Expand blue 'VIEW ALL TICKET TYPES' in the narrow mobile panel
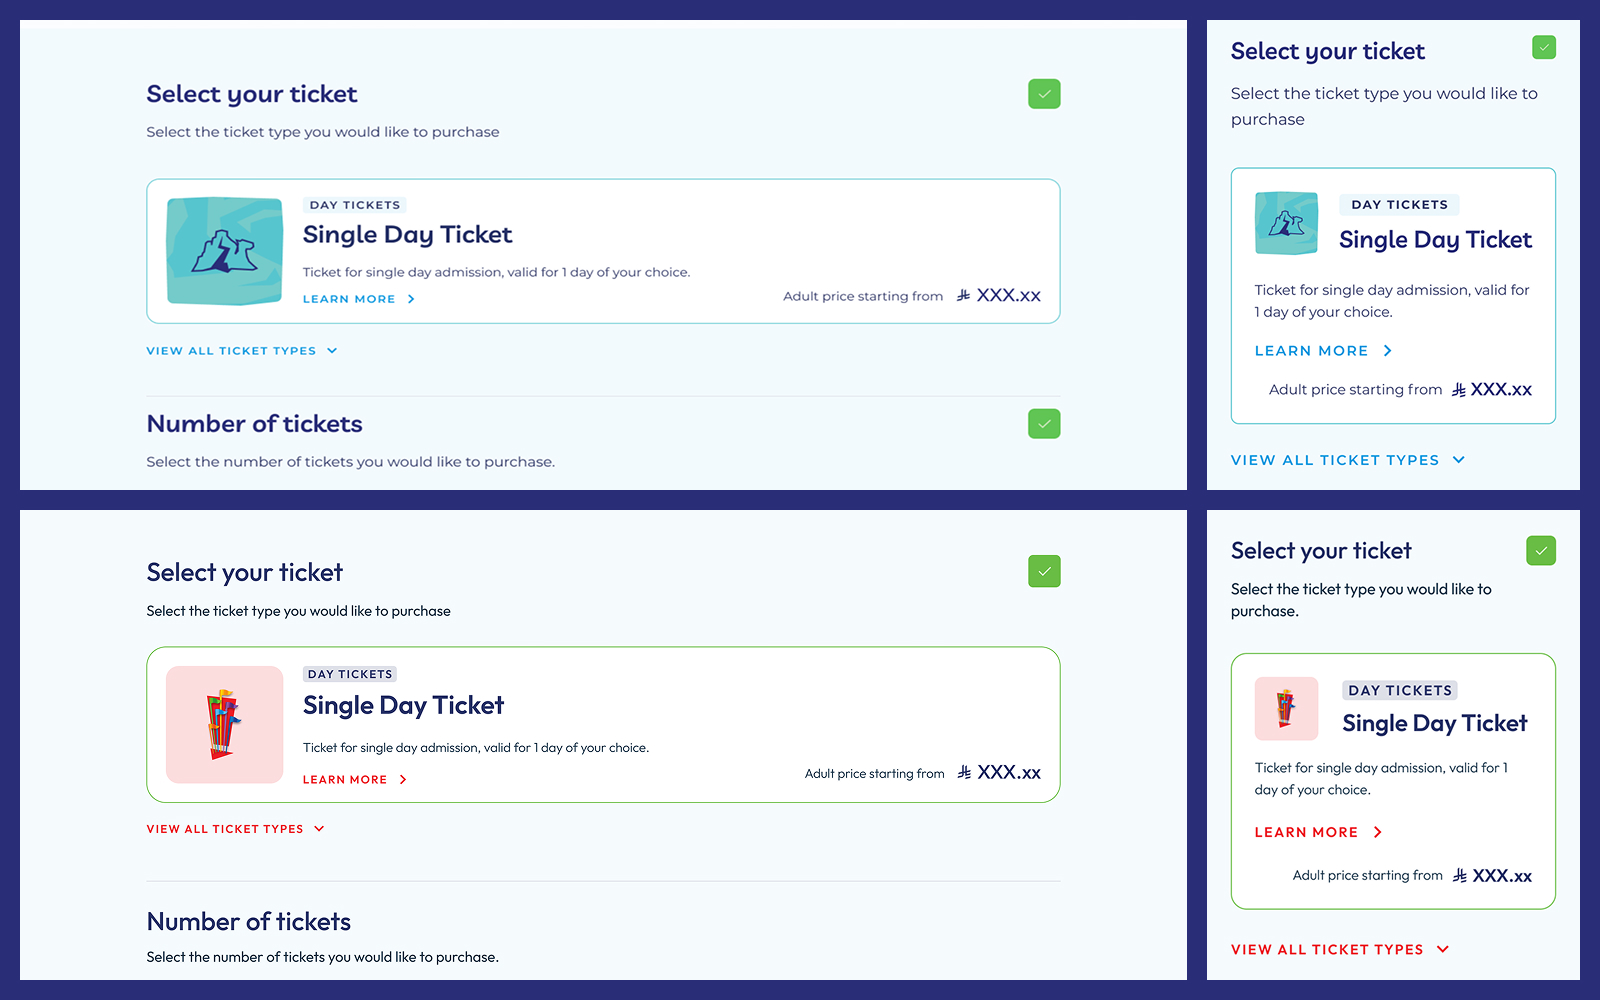Image resolution: width=1600 pixels, height=1000 pixels. point(1348,460)
